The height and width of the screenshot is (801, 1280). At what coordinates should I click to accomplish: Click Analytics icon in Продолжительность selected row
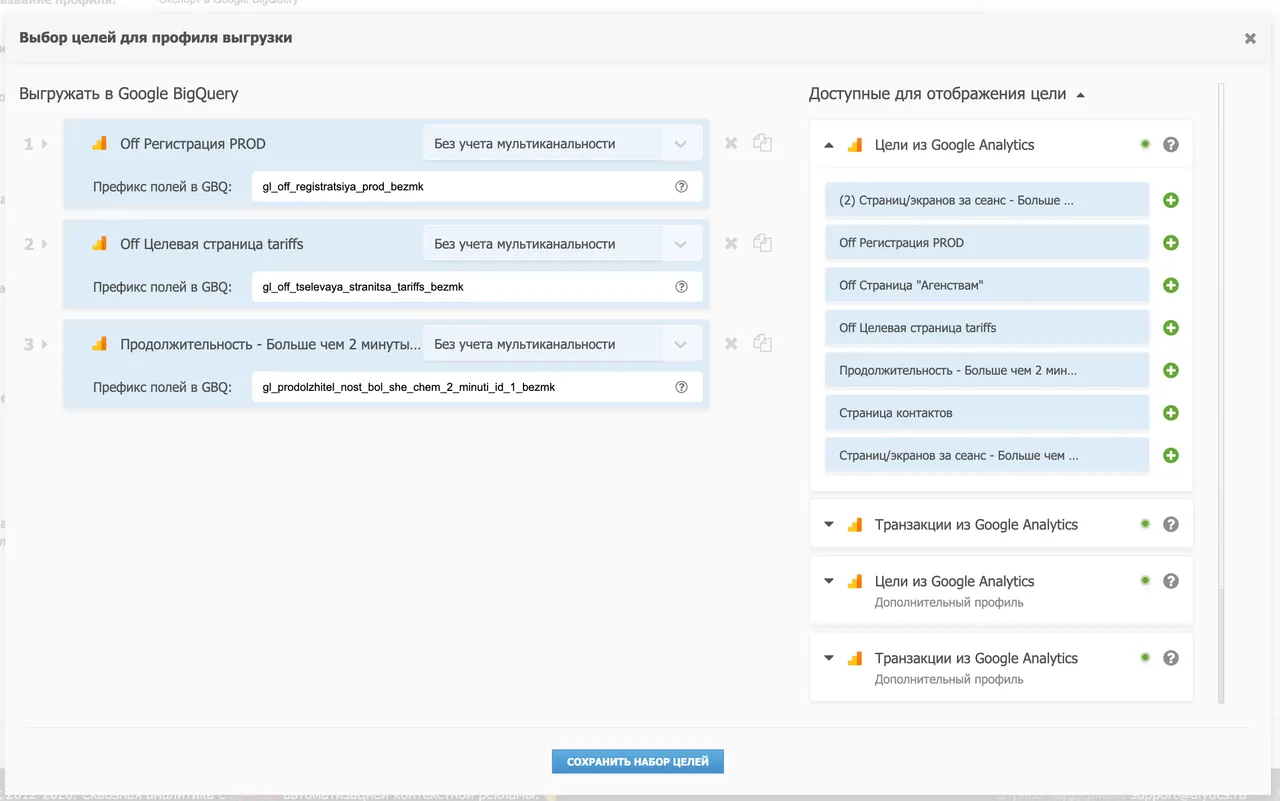(99, 343)
